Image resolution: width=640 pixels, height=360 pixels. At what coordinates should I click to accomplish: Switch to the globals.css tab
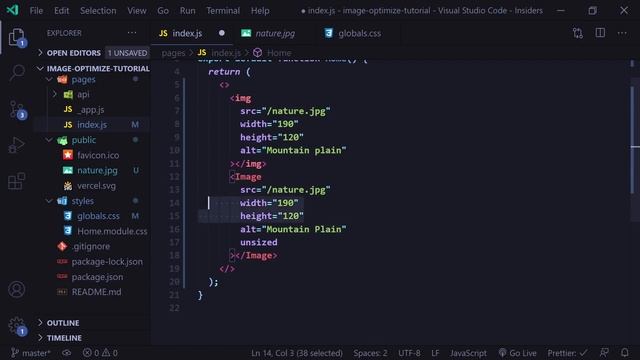[x=359, y=33]
